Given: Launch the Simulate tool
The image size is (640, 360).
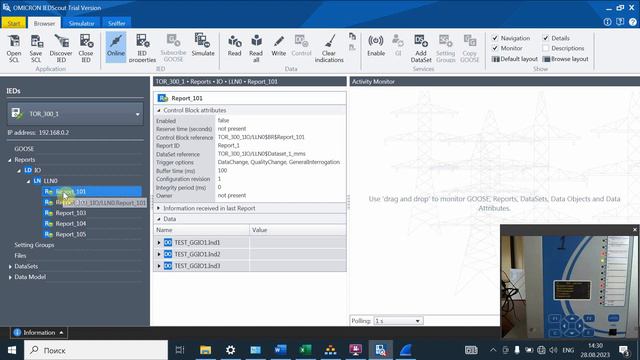Looking at the screenshot, I should (x=203, y=46).
